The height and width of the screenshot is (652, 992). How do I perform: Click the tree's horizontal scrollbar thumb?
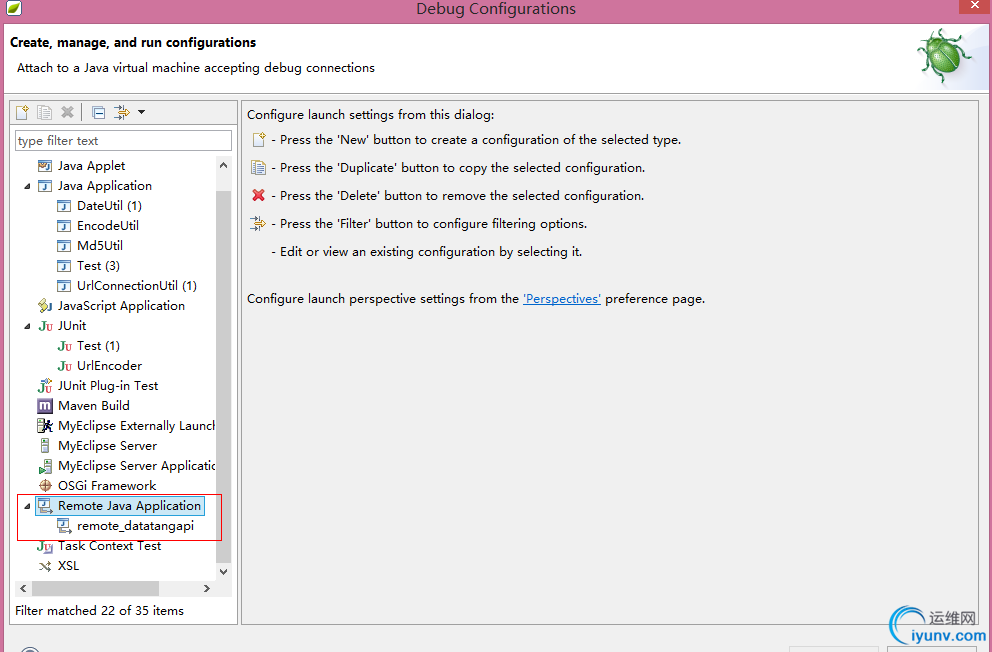pos(96,588)
